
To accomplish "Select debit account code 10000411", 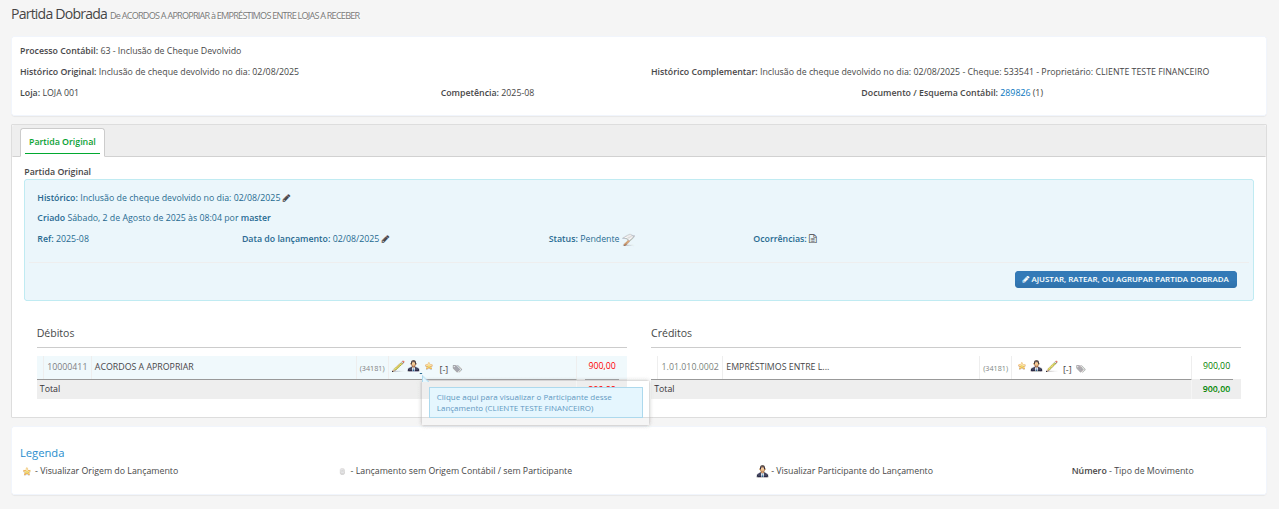I will click(x=67, y=367).
